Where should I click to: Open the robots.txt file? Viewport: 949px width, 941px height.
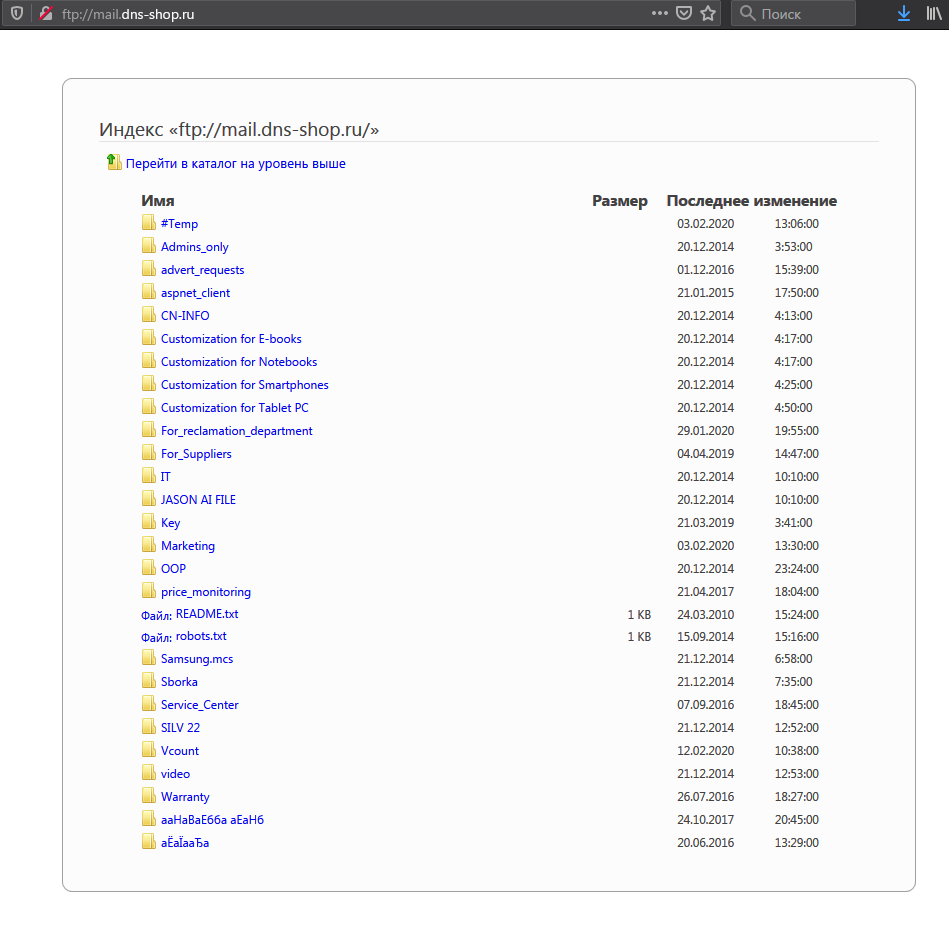point(201,636)
